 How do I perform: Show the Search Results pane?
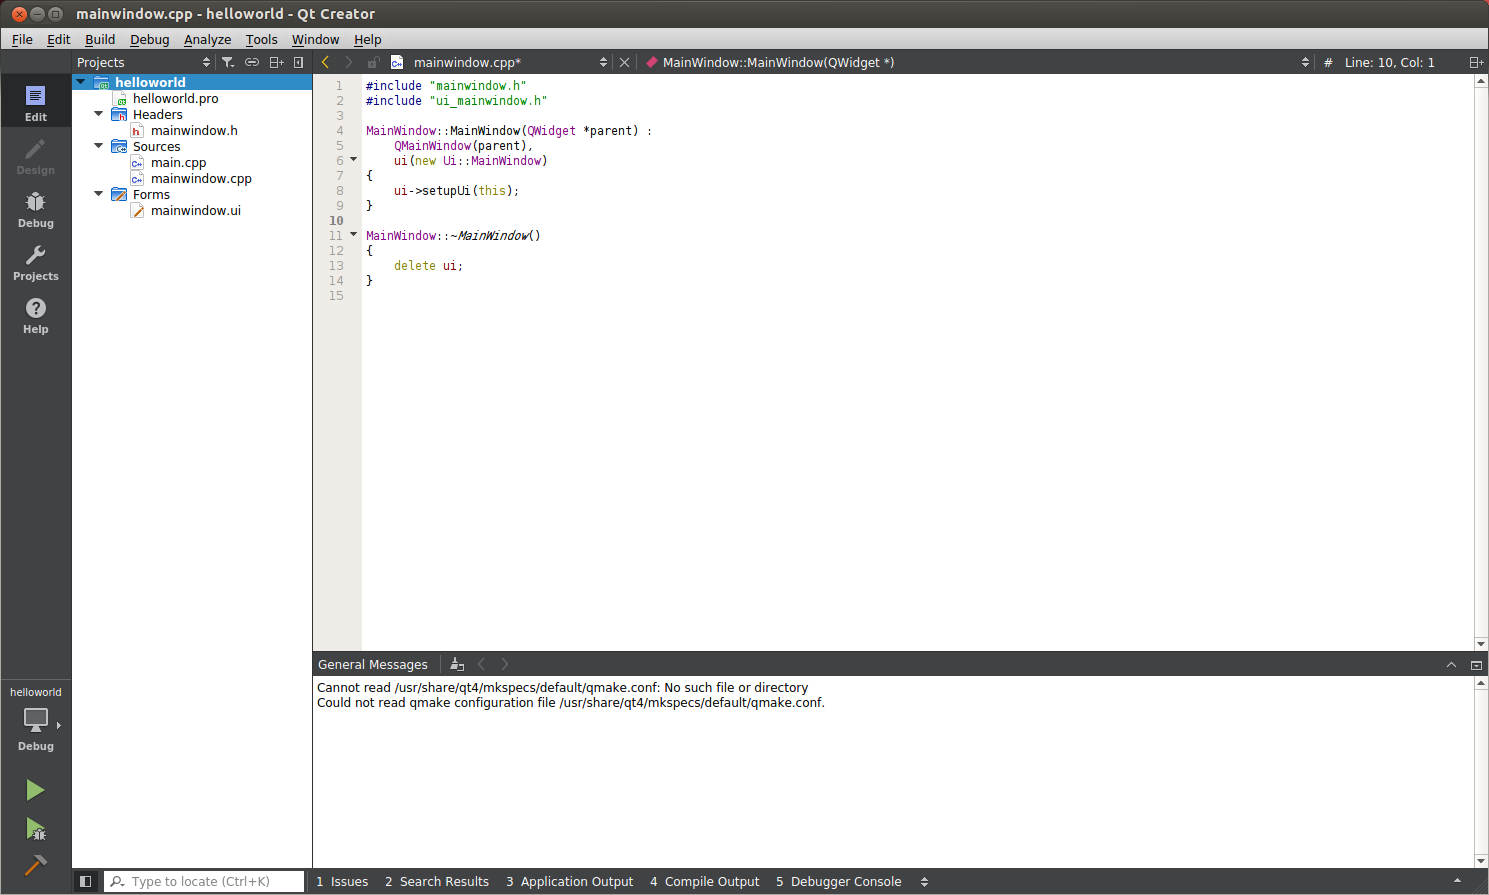(437, 881)
